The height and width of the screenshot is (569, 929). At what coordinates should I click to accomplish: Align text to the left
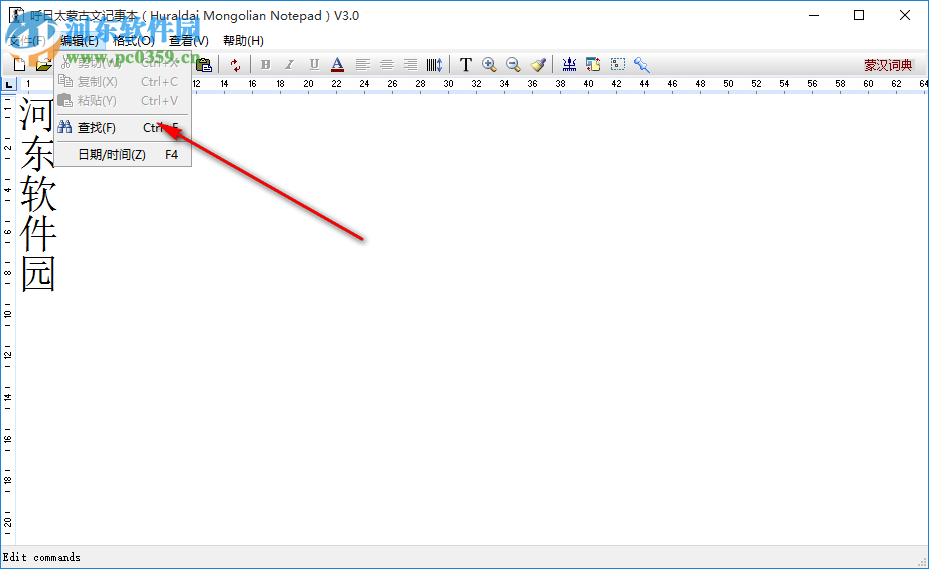coord(363,65)
